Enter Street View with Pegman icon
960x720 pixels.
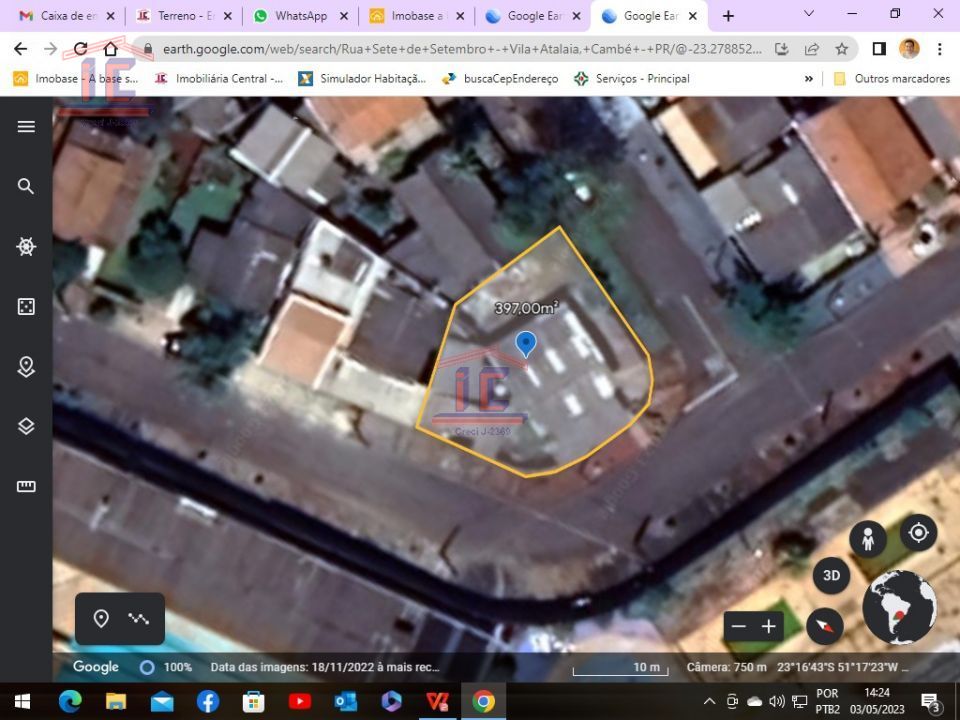pyautogui.click(x=868, y=539)
